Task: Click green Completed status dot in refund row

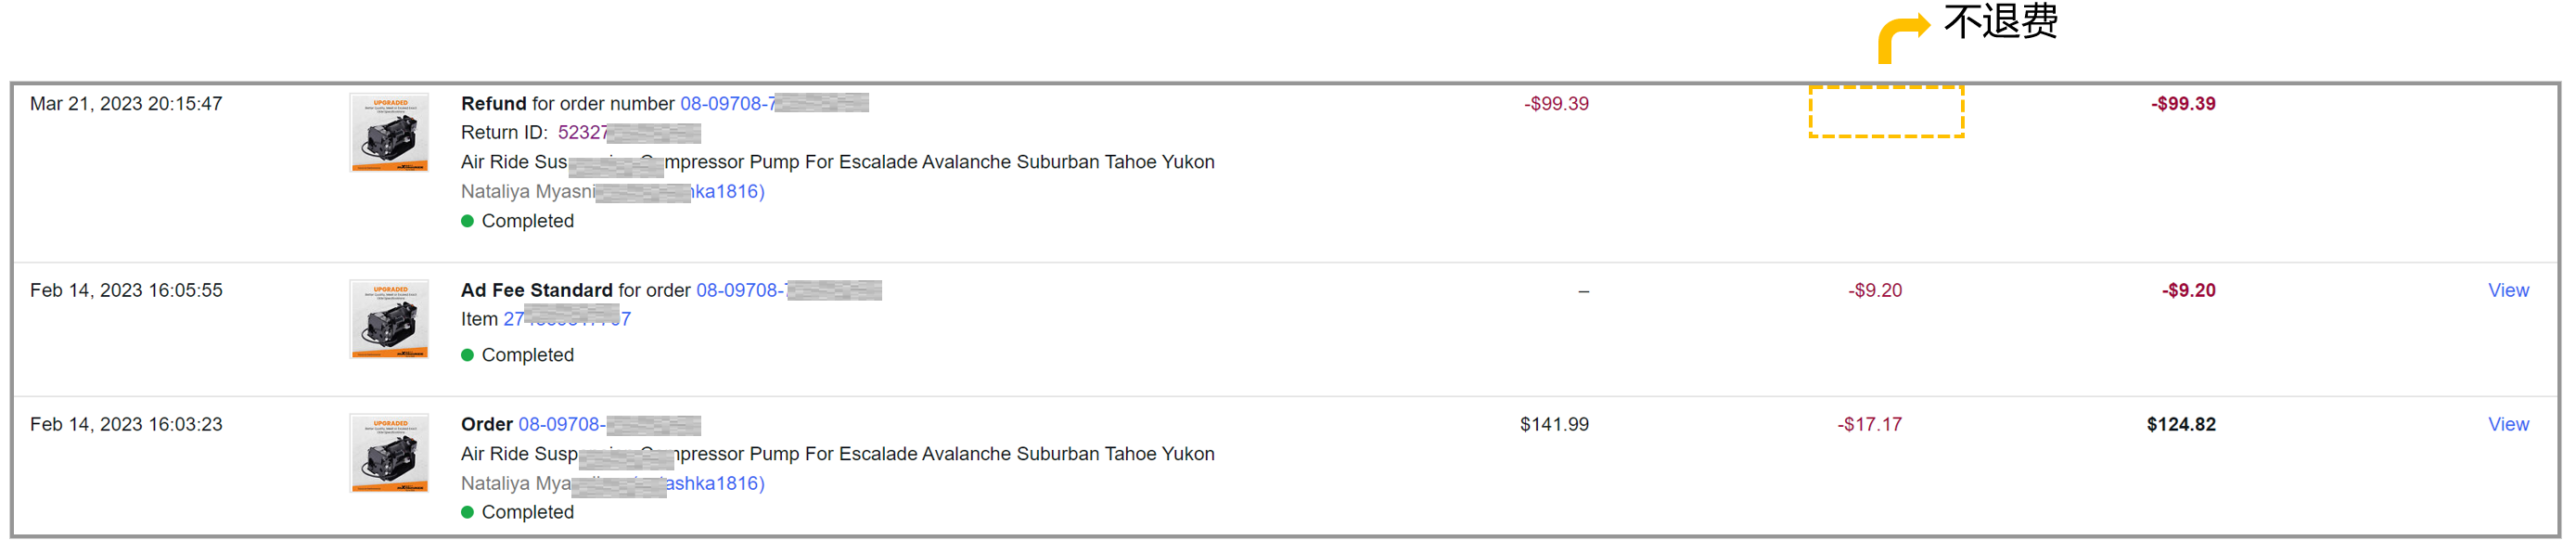Action: click(x=467, y=221)
